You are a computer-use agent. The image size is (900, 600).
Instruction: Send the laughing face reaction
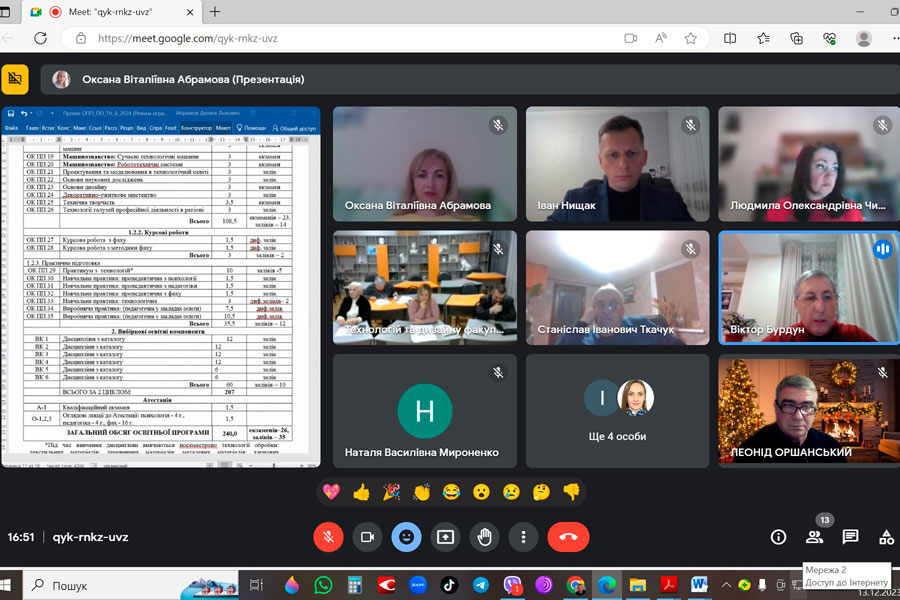[x=451, y=491]
